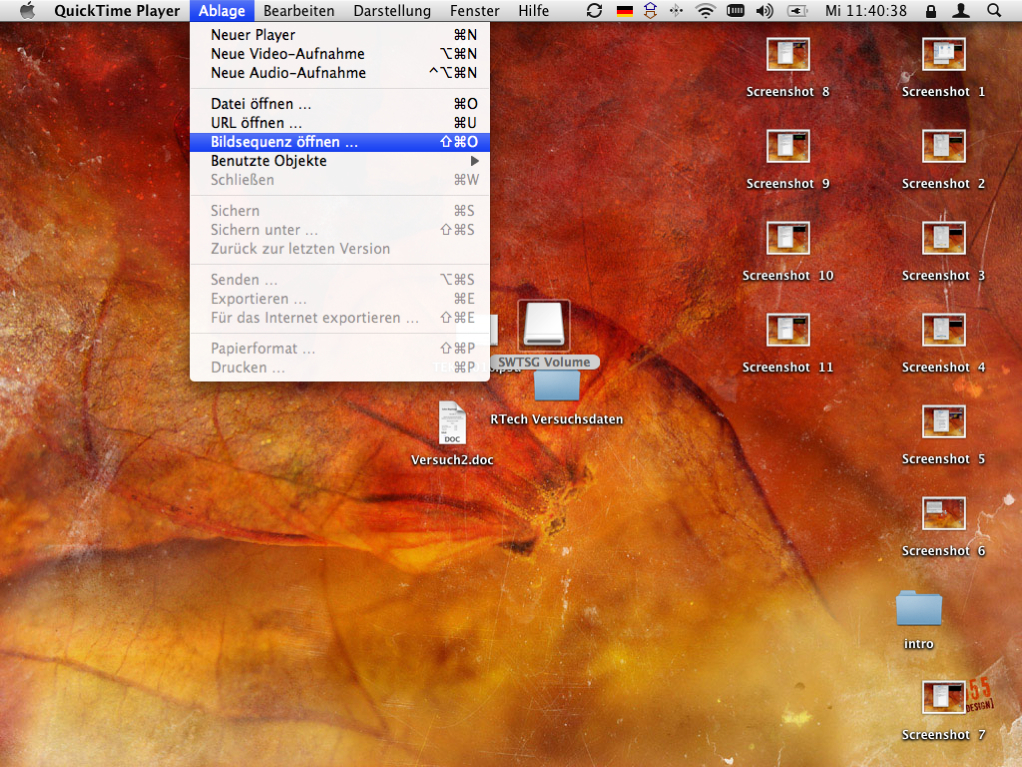Open the Darstellung menu
This screenshot has height=767, width=1022.
point(392,10)
